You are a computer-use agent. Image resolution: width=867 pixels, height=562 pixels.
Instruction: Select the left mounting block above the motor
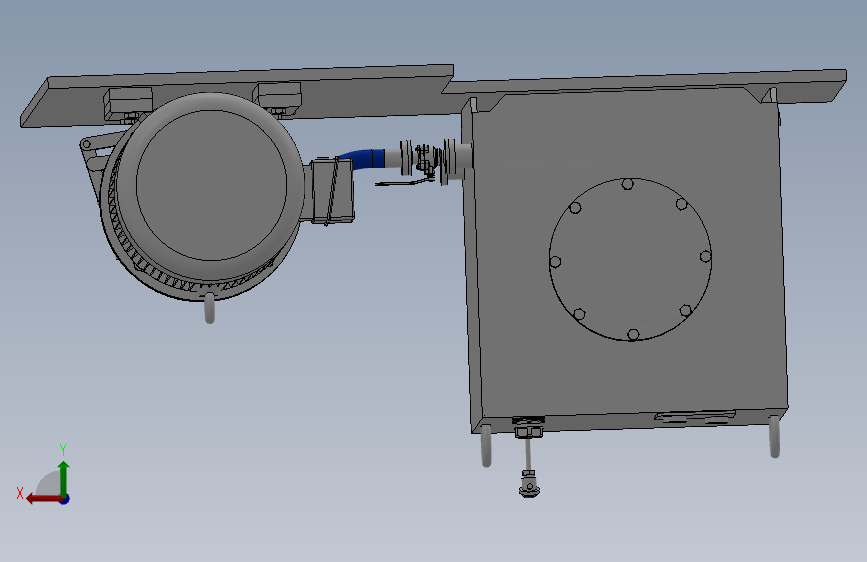[128, 103]
